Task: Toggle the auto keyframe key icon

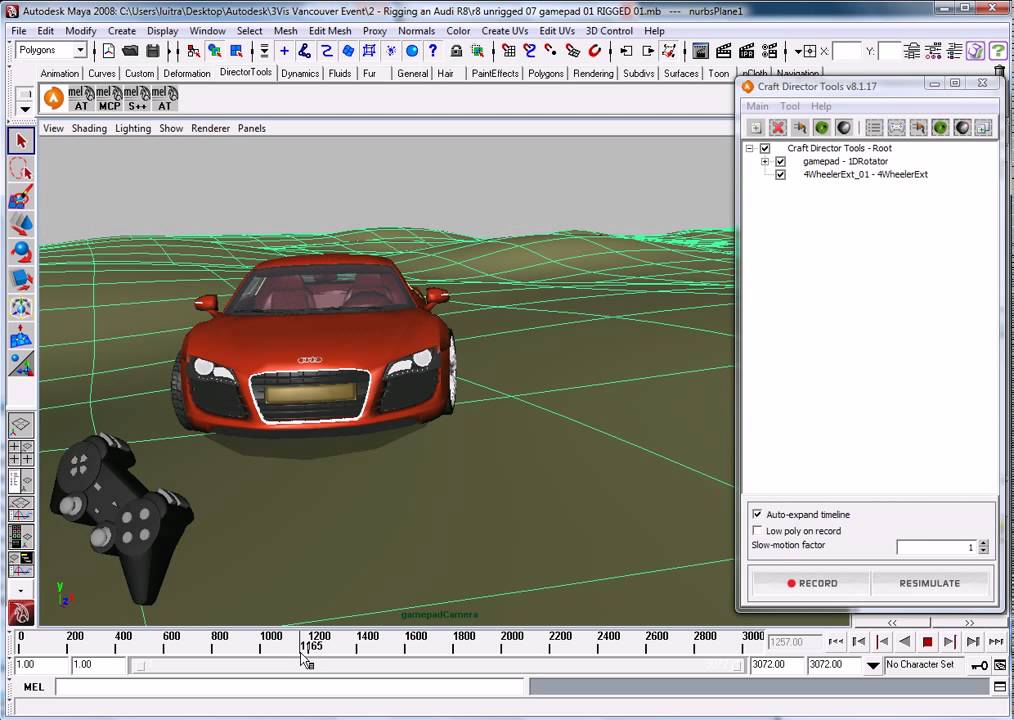Action: (x=980, y=665)
